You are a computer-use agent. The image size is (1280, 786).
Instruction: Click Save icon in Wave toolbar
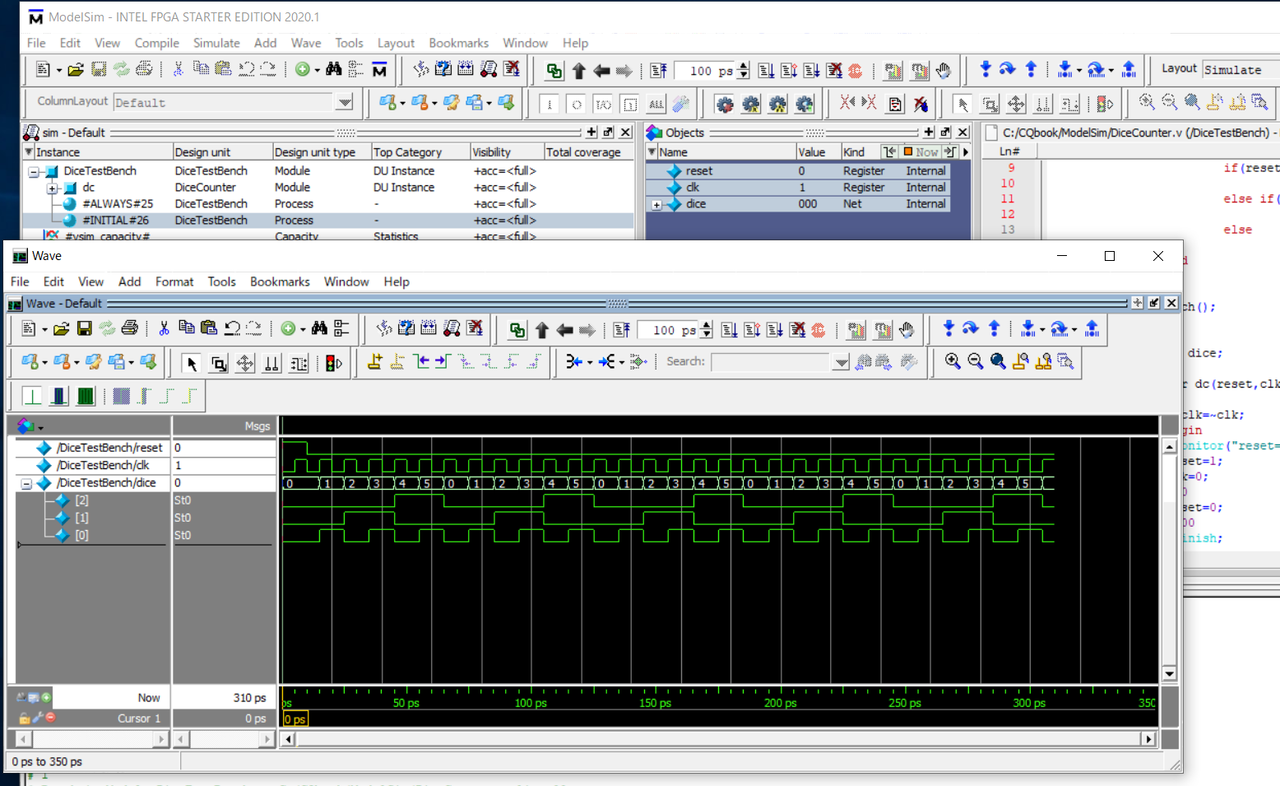(84, 329)
